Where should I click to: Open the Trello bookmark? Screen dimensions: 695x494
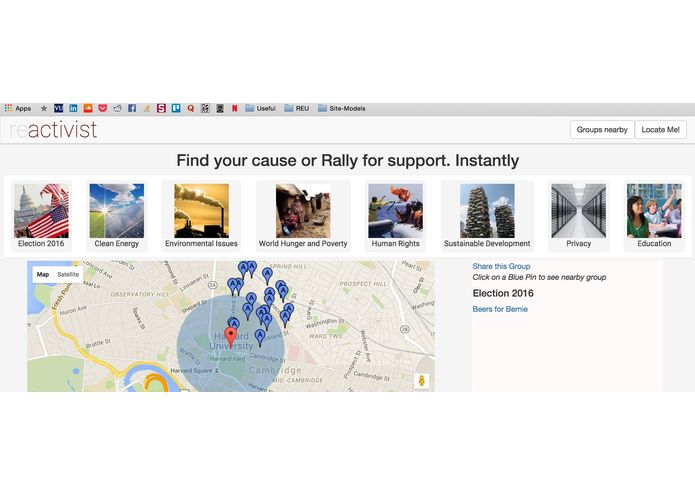(176, 108)
